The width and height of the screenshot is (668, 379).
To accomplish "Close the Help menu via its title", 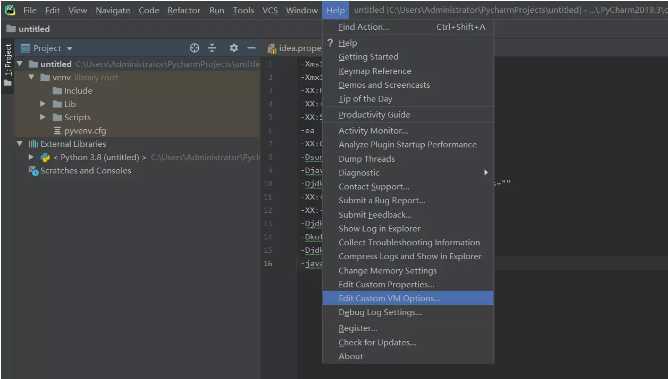I will point(335,10).
